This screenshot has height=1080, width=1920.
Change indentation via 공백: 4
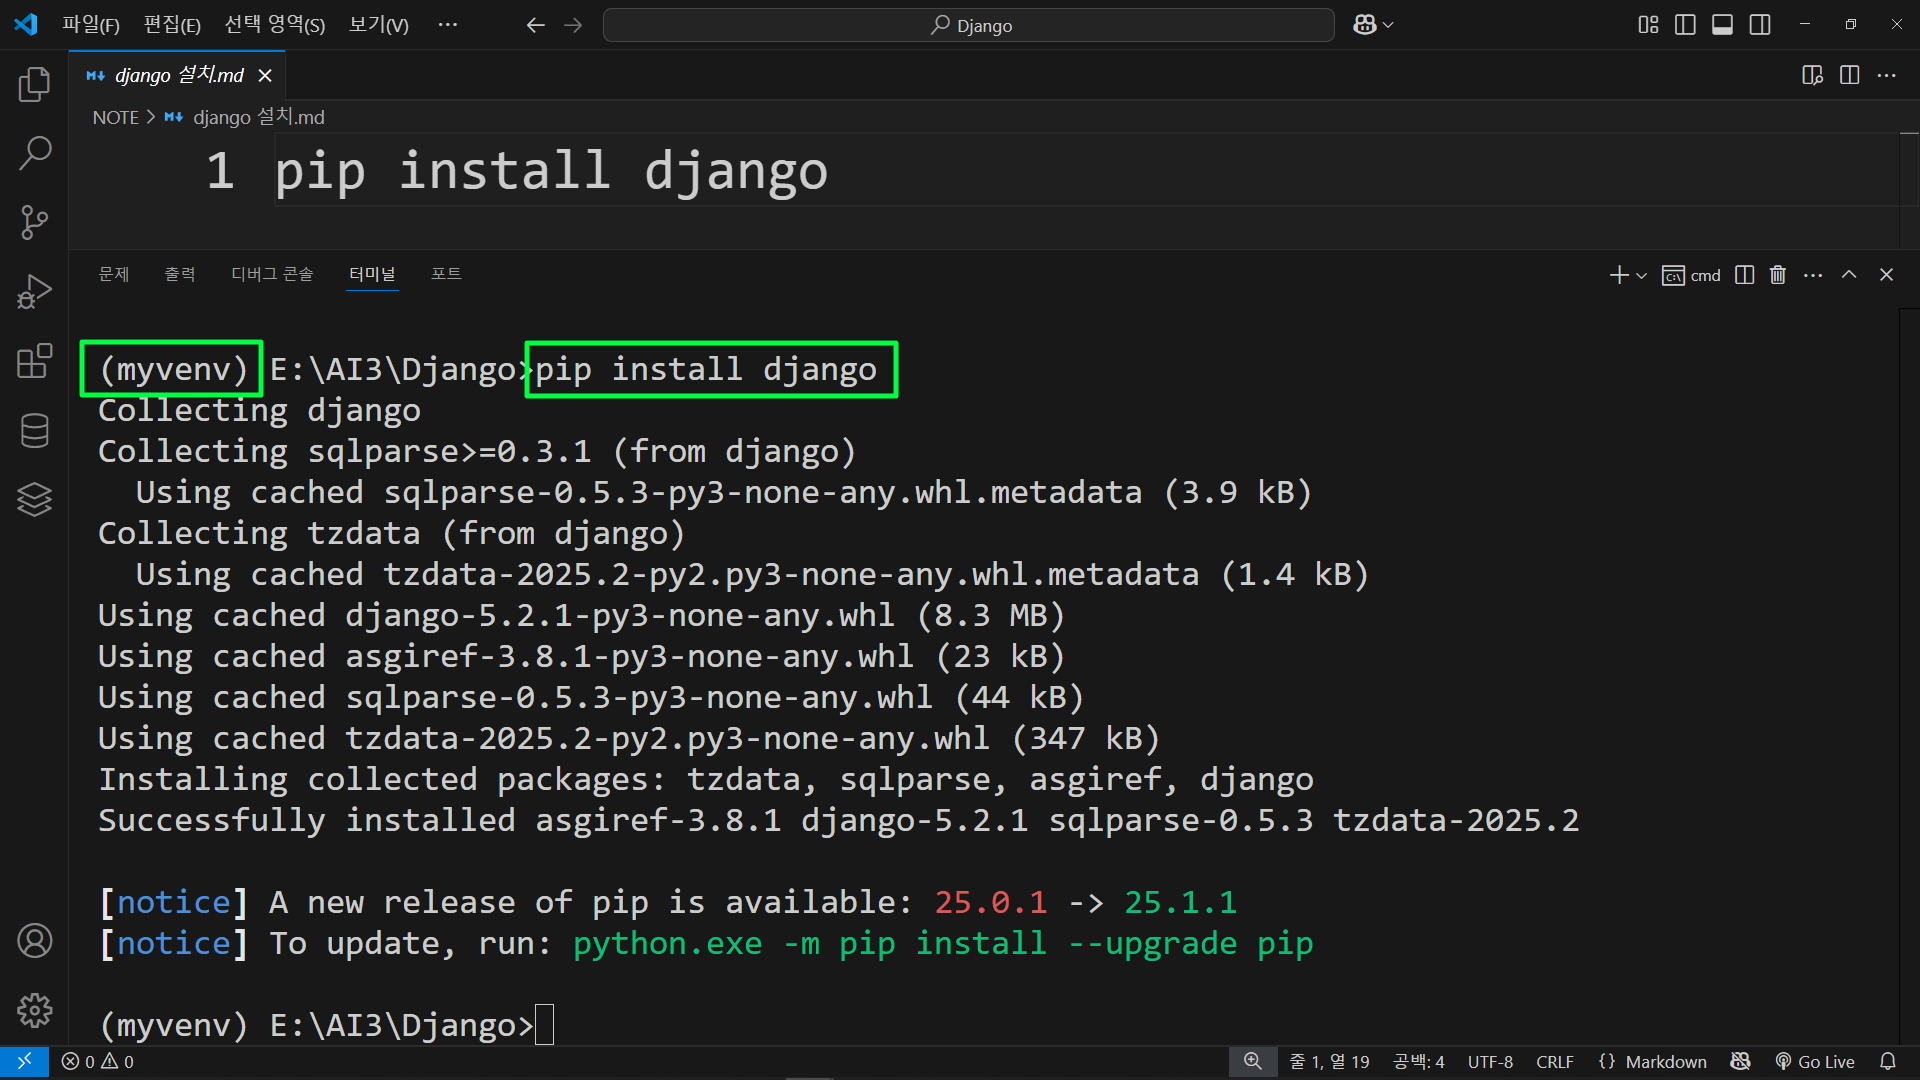coord(1419,1062)
